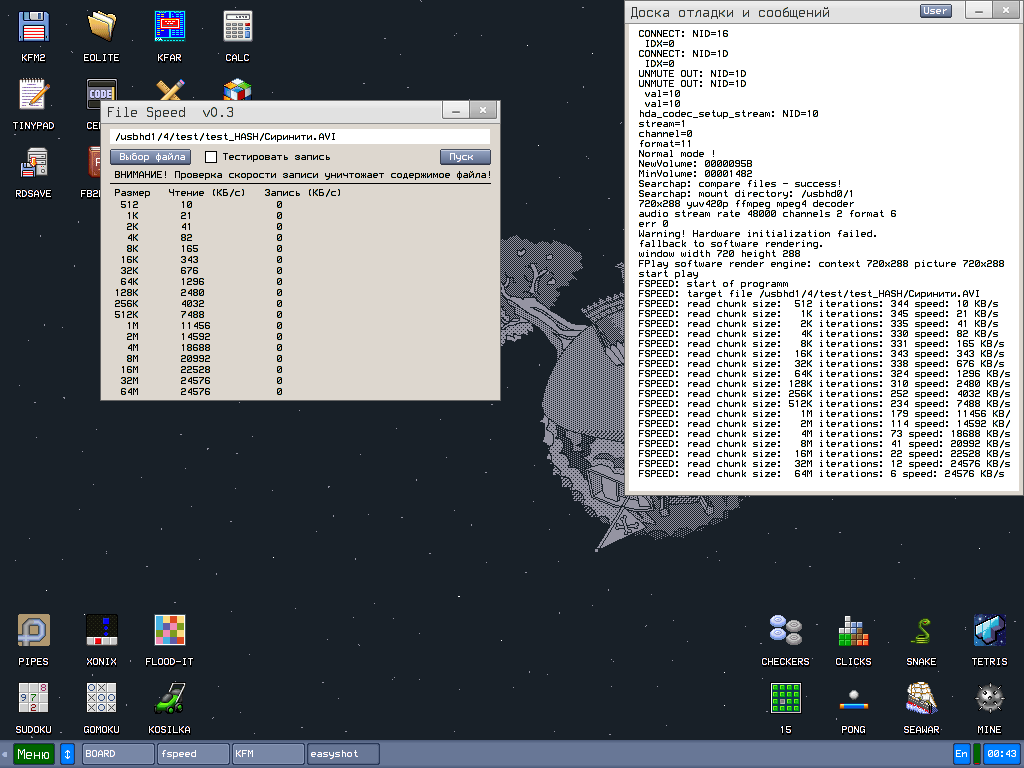Viewport: 1024px width, 768px height.
Task: Enable the 'Тестировать запись' checkbox
Action: [211, 157]
